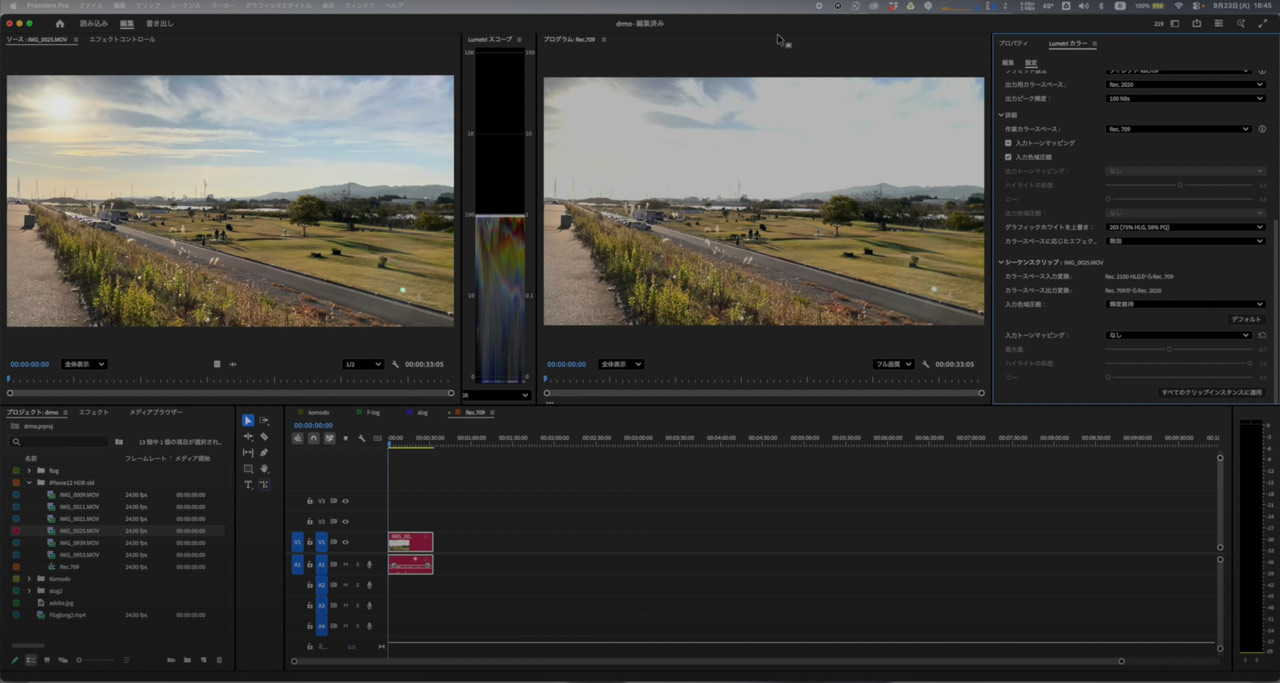
Task: Switch to the 書き出し workspace tab
Action: coord(158,23)
